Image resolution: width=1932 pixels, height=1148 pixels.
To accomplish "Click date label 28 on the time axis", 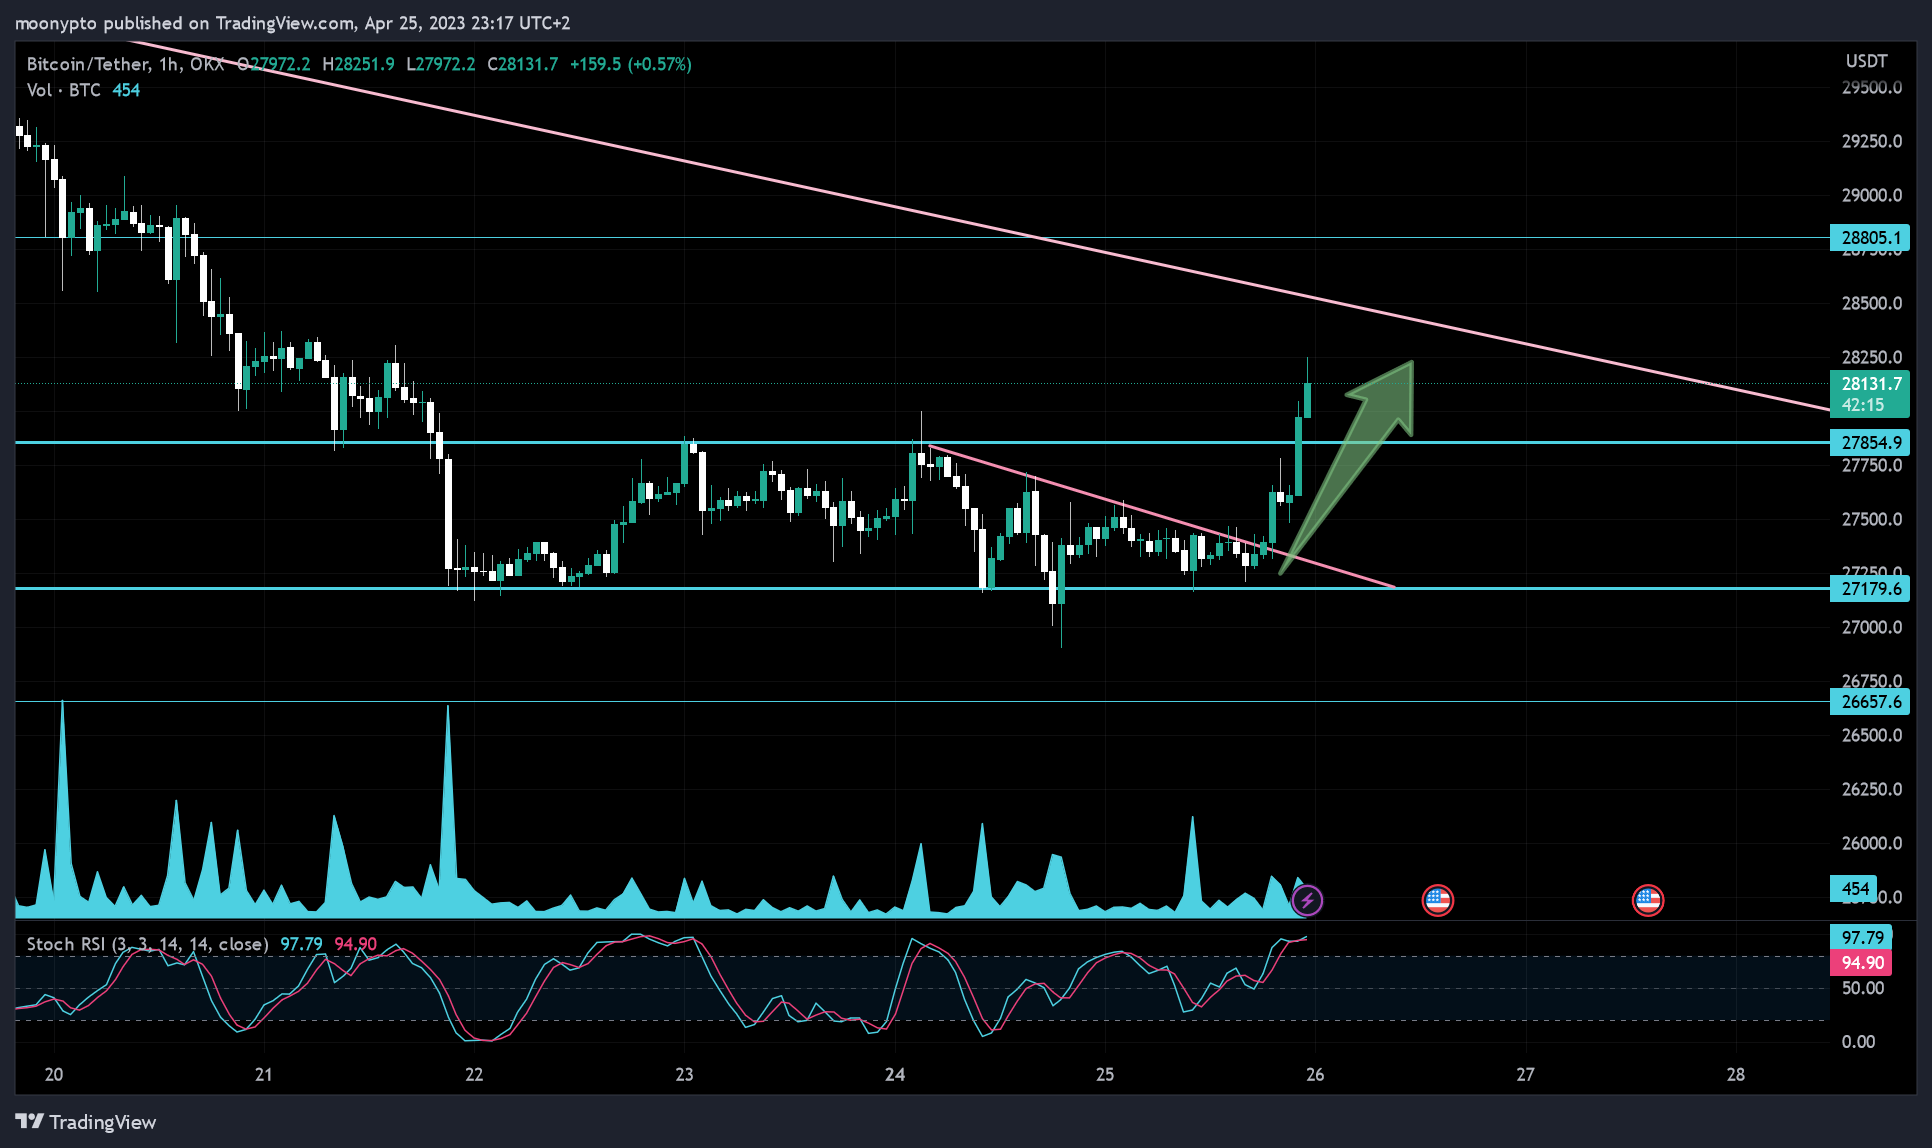I will point(1735,1074).
